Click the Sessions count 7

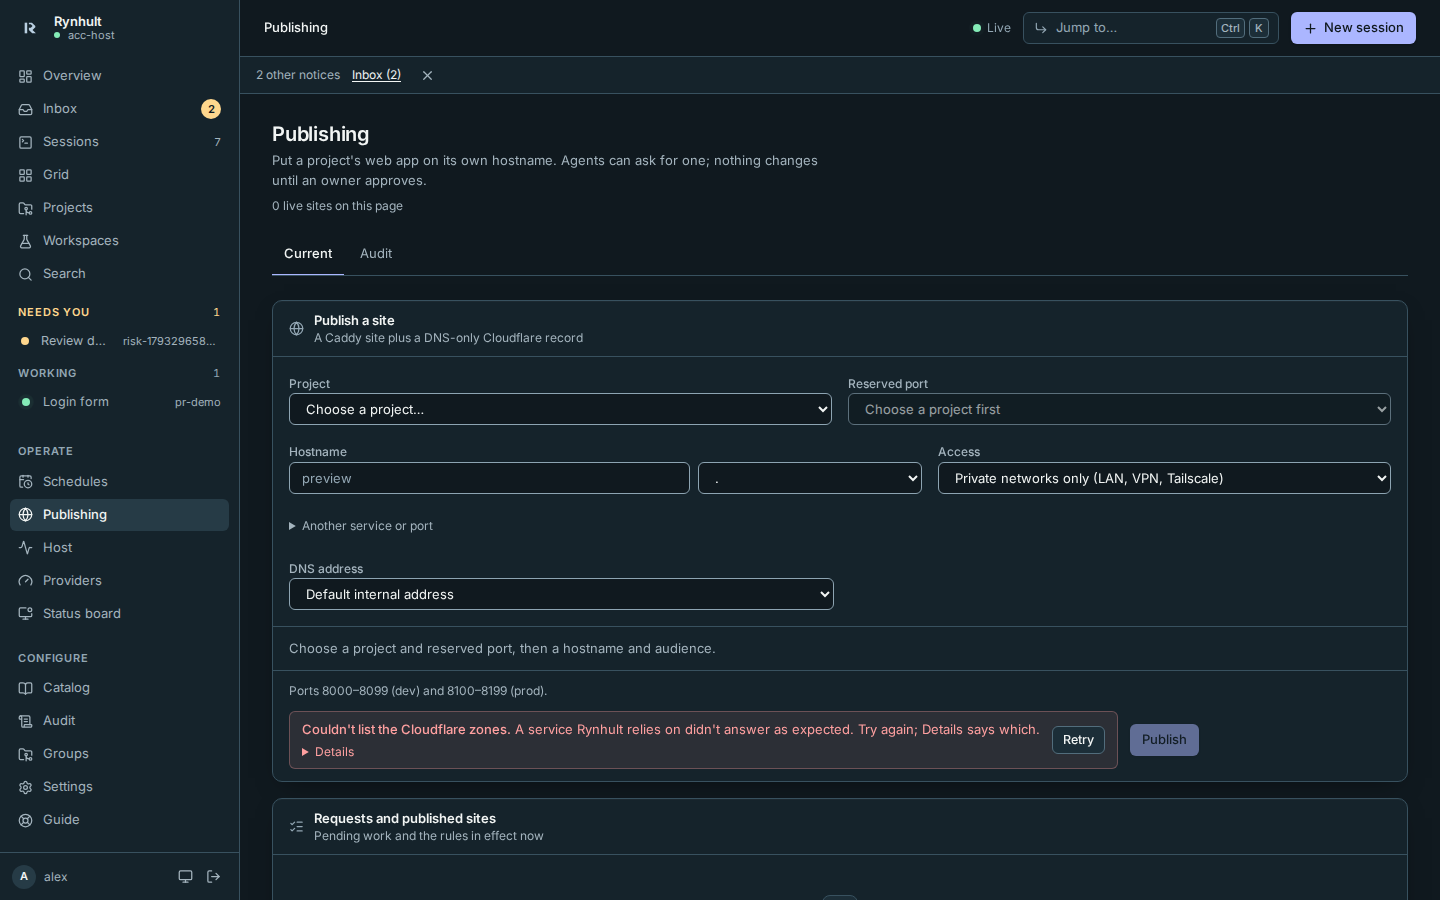217,142
